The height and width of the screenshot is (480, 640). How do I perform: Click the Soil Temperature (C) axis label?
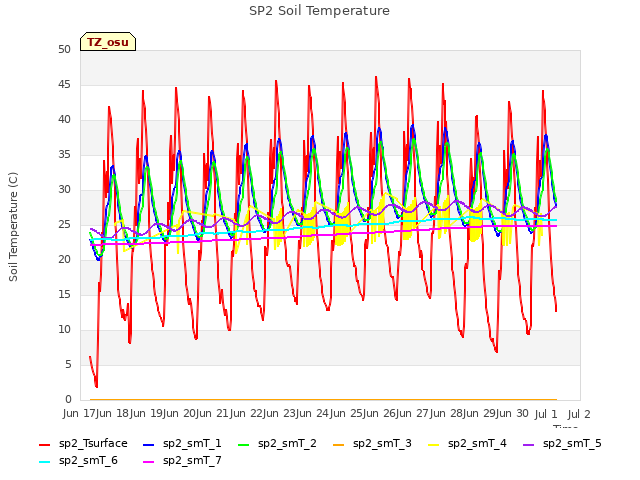(x=13, y=227)
